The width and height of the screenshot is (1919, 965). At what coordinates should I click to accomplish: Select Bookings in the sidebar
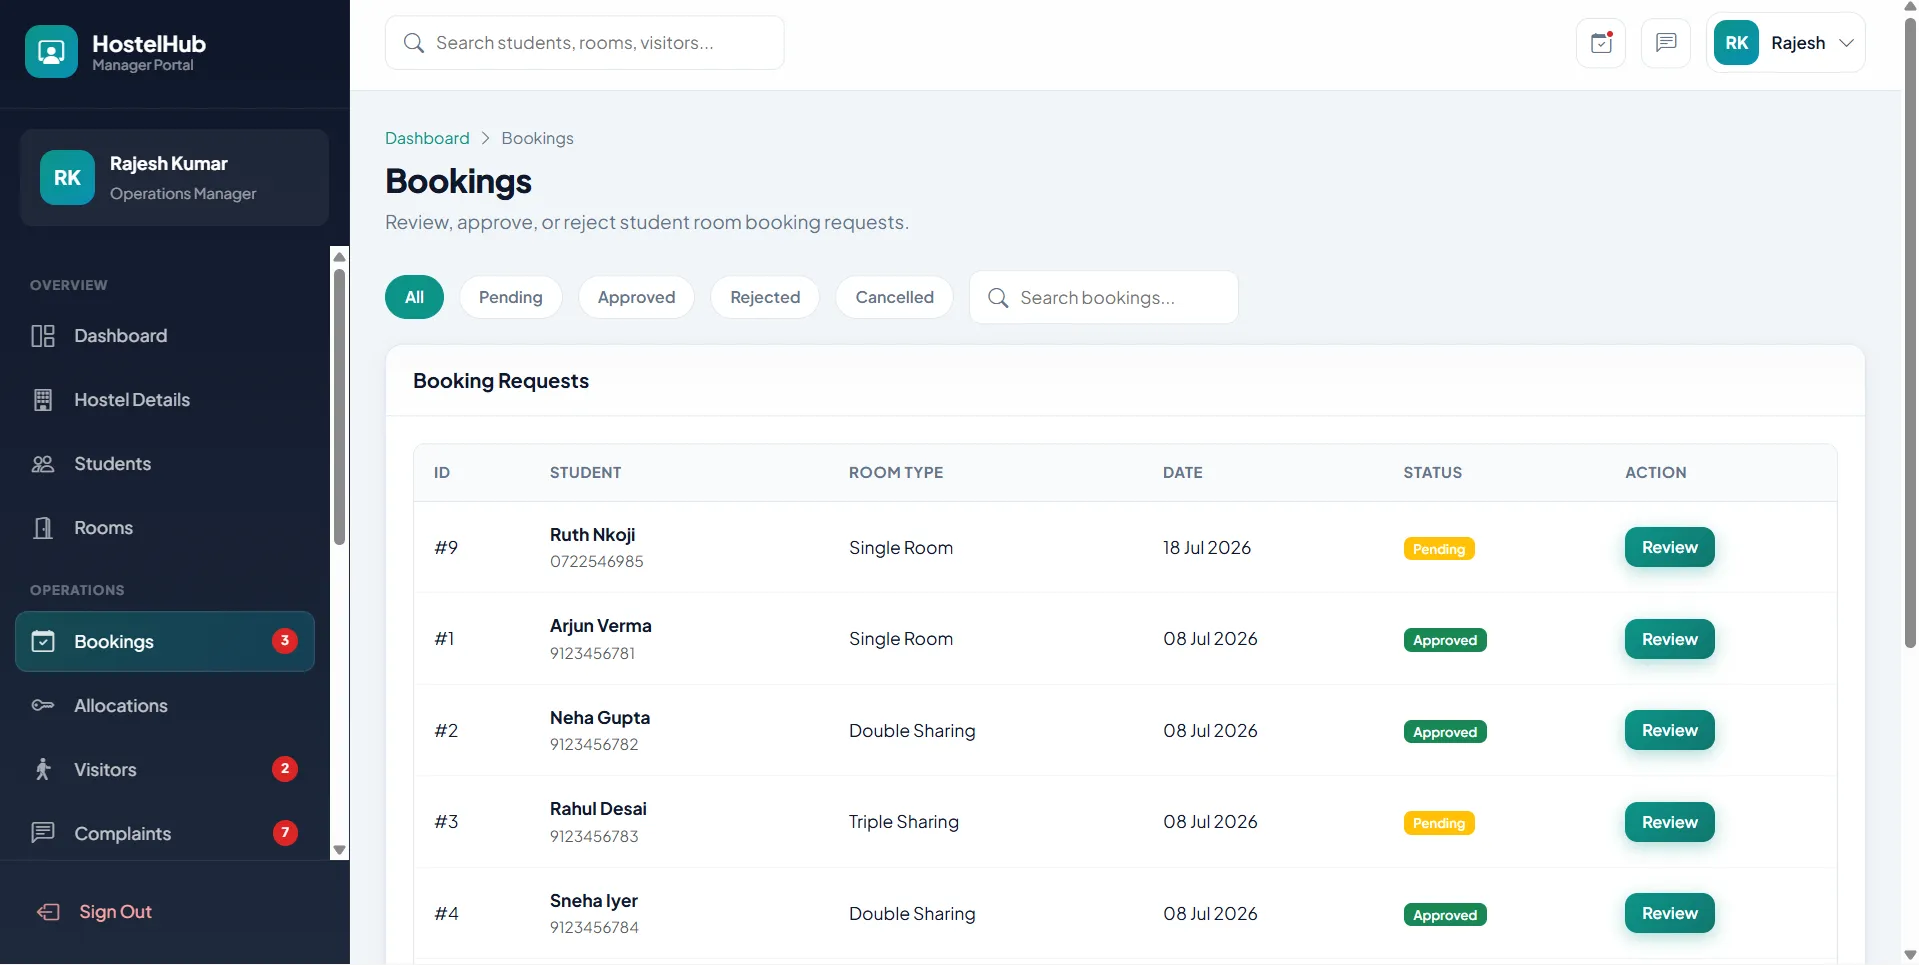coord(165,642)
